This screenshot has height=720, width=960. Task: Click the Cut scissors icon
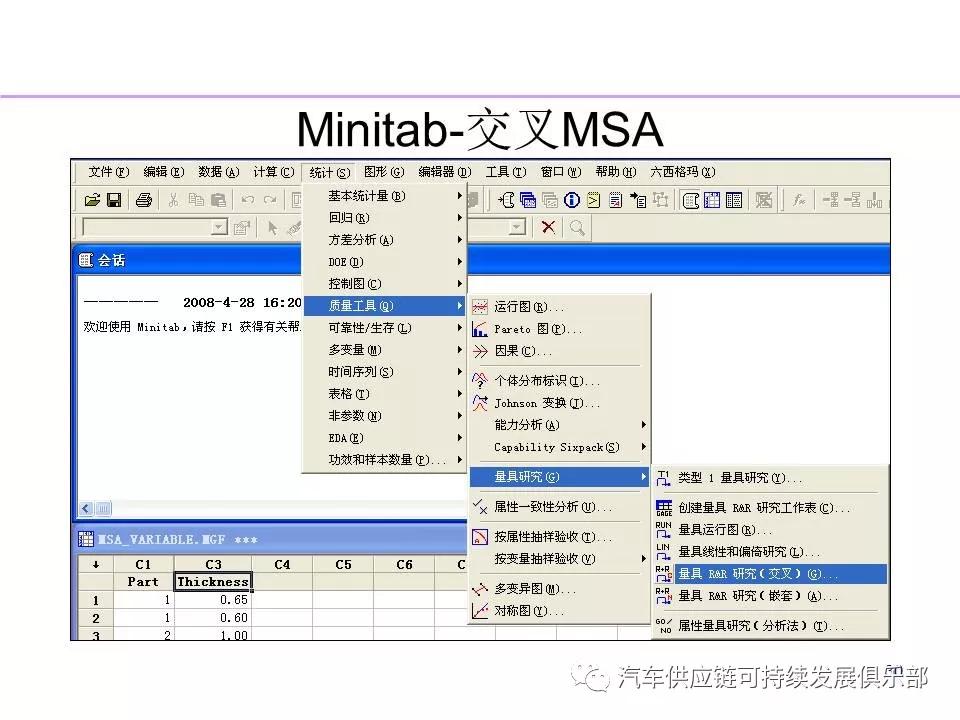coord(173,200)
